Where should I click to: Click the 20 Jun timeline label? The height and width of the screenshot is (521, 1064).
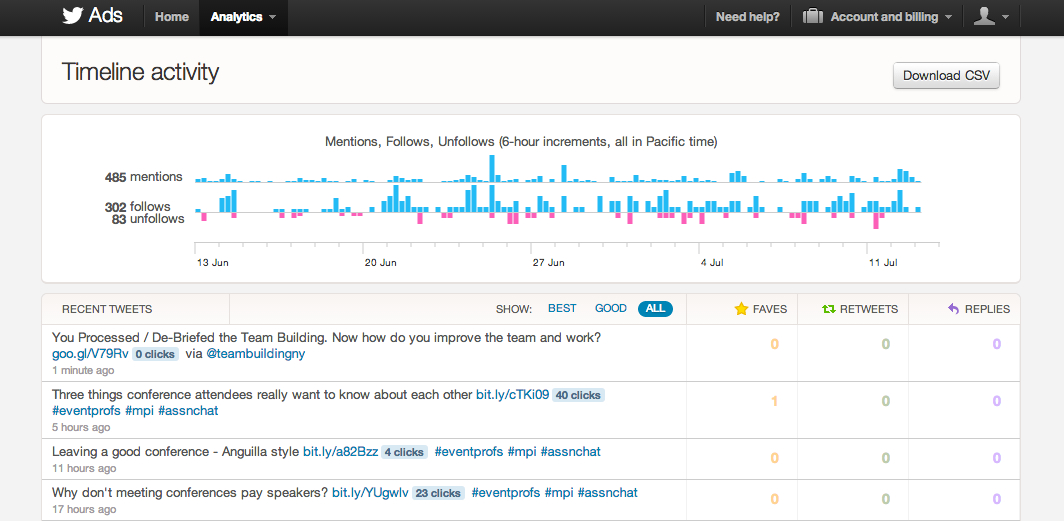pos(380,262)
